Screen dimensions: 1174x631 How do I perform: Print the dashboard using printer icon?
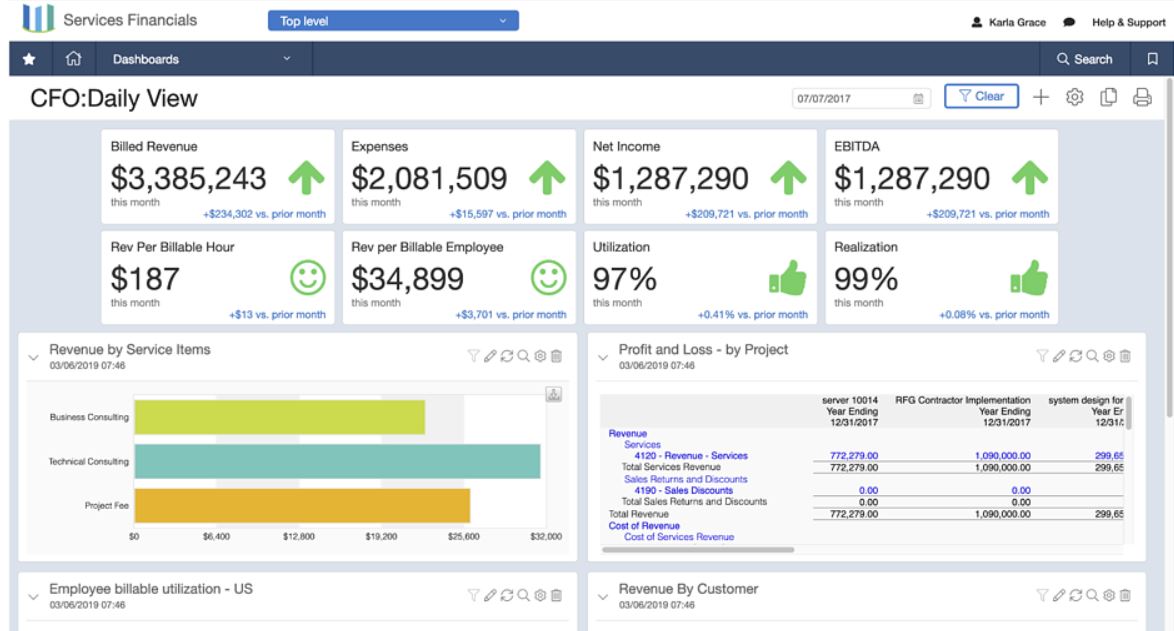(1141, 97)
